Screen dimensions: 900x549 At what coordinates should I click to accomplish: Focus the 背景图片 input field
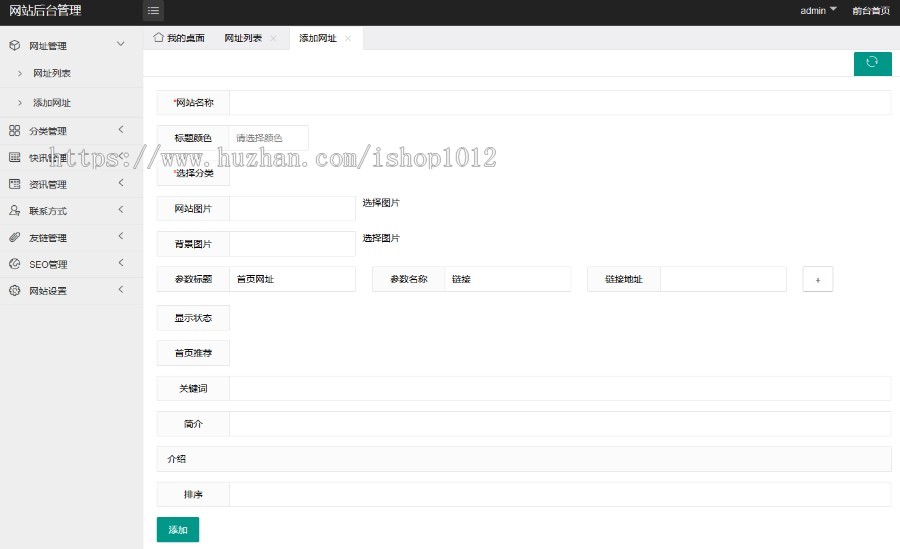(292, 244)
